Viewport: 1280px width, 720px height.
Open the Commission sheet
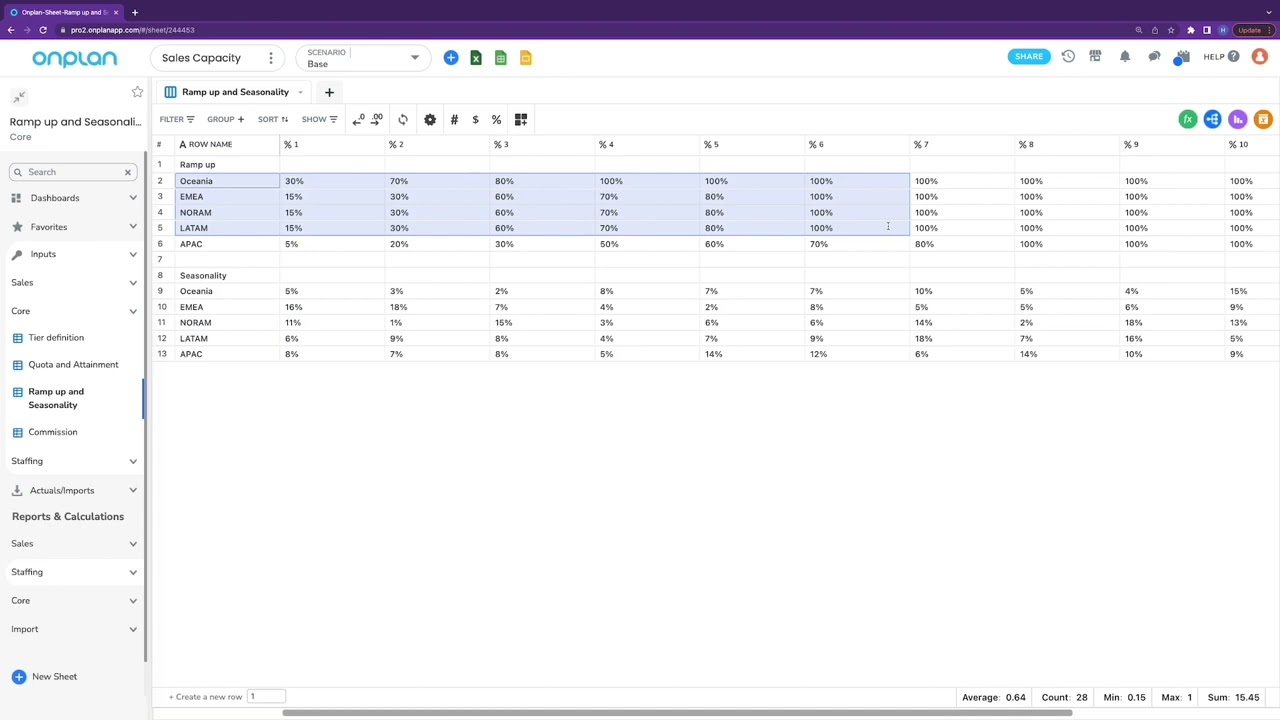pos(53,432)
